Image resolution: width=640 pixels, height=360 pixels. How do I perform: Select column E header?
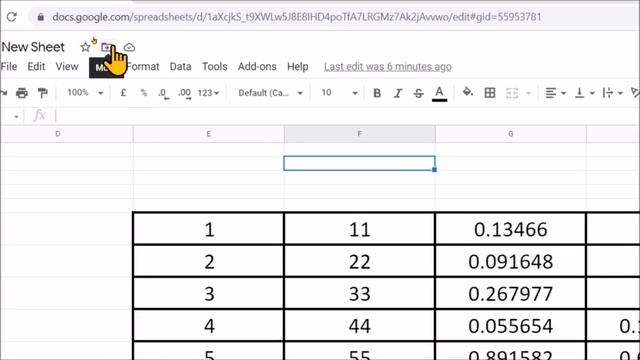[x=209, y=134]
